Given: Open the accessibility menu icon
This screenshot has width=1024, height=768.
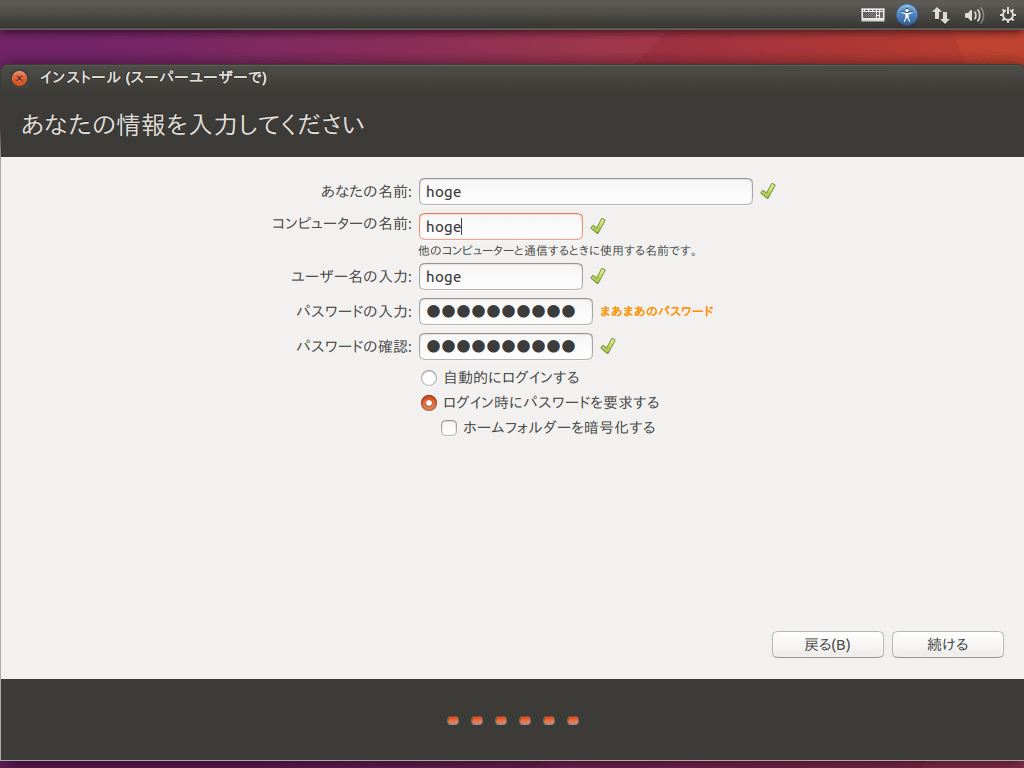Looking at the screenshot, I should coord(906,14).
